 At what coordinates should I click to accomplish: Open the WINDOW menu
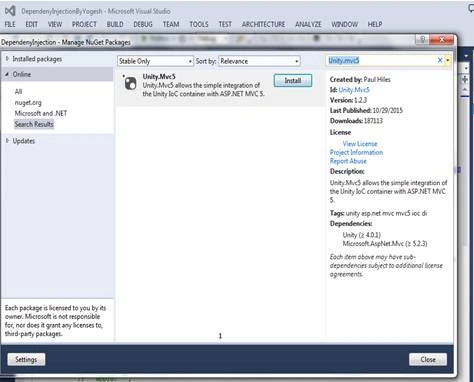pos(344,24)
